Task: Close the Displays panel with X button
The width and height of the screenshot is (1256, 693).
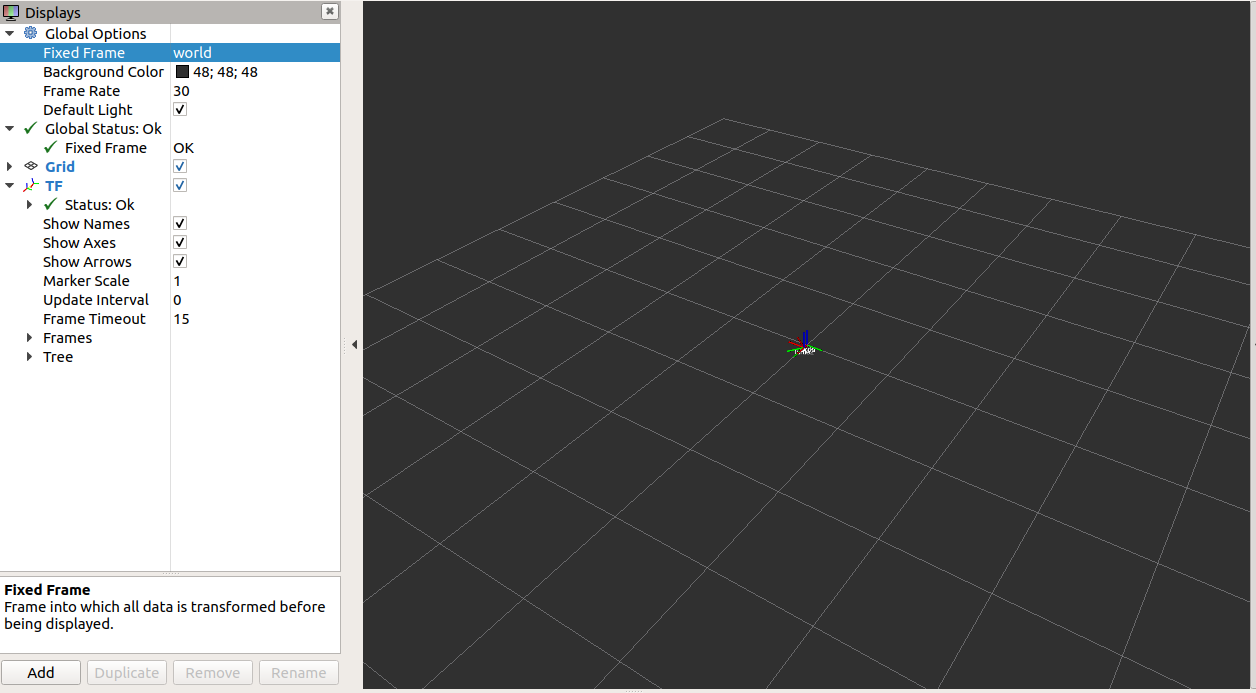Action: click(x=329, y=11)
